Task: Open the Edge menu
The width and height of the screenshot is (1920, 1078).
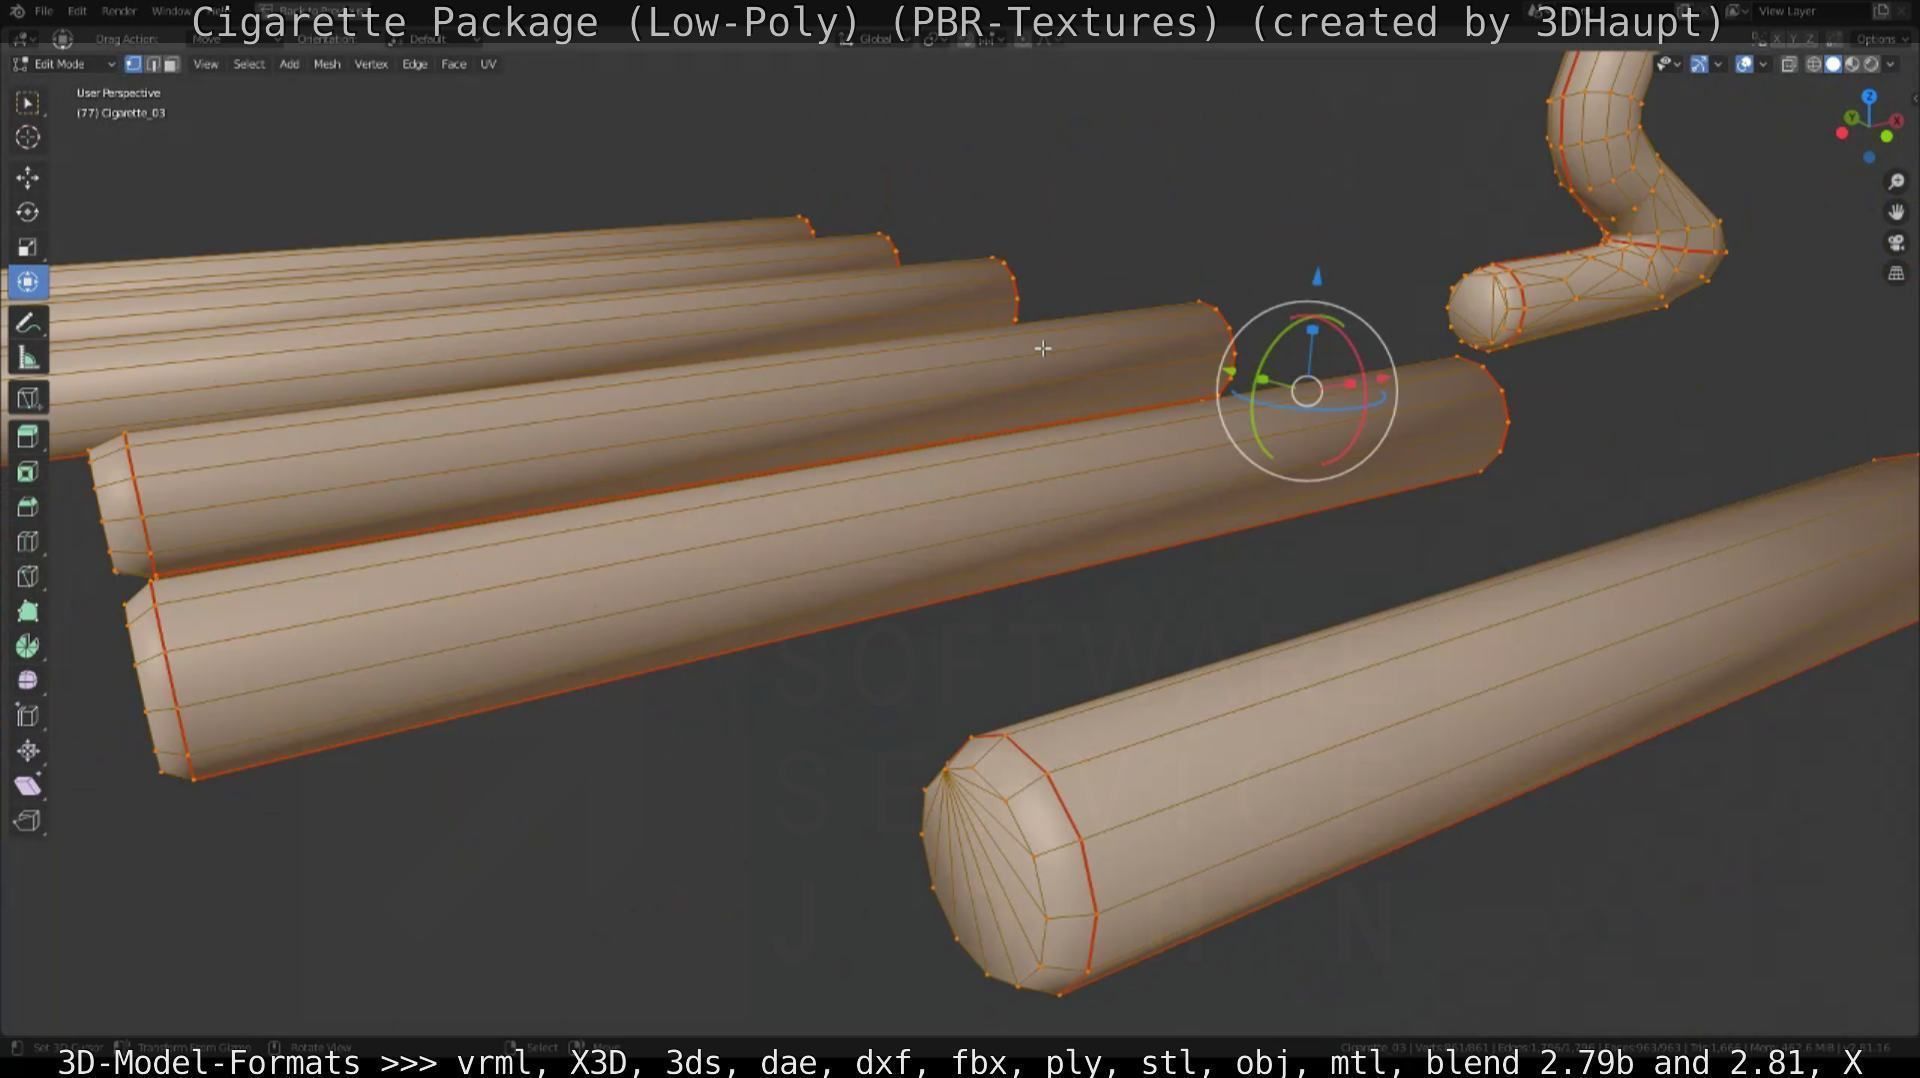Action: (415, 64)
